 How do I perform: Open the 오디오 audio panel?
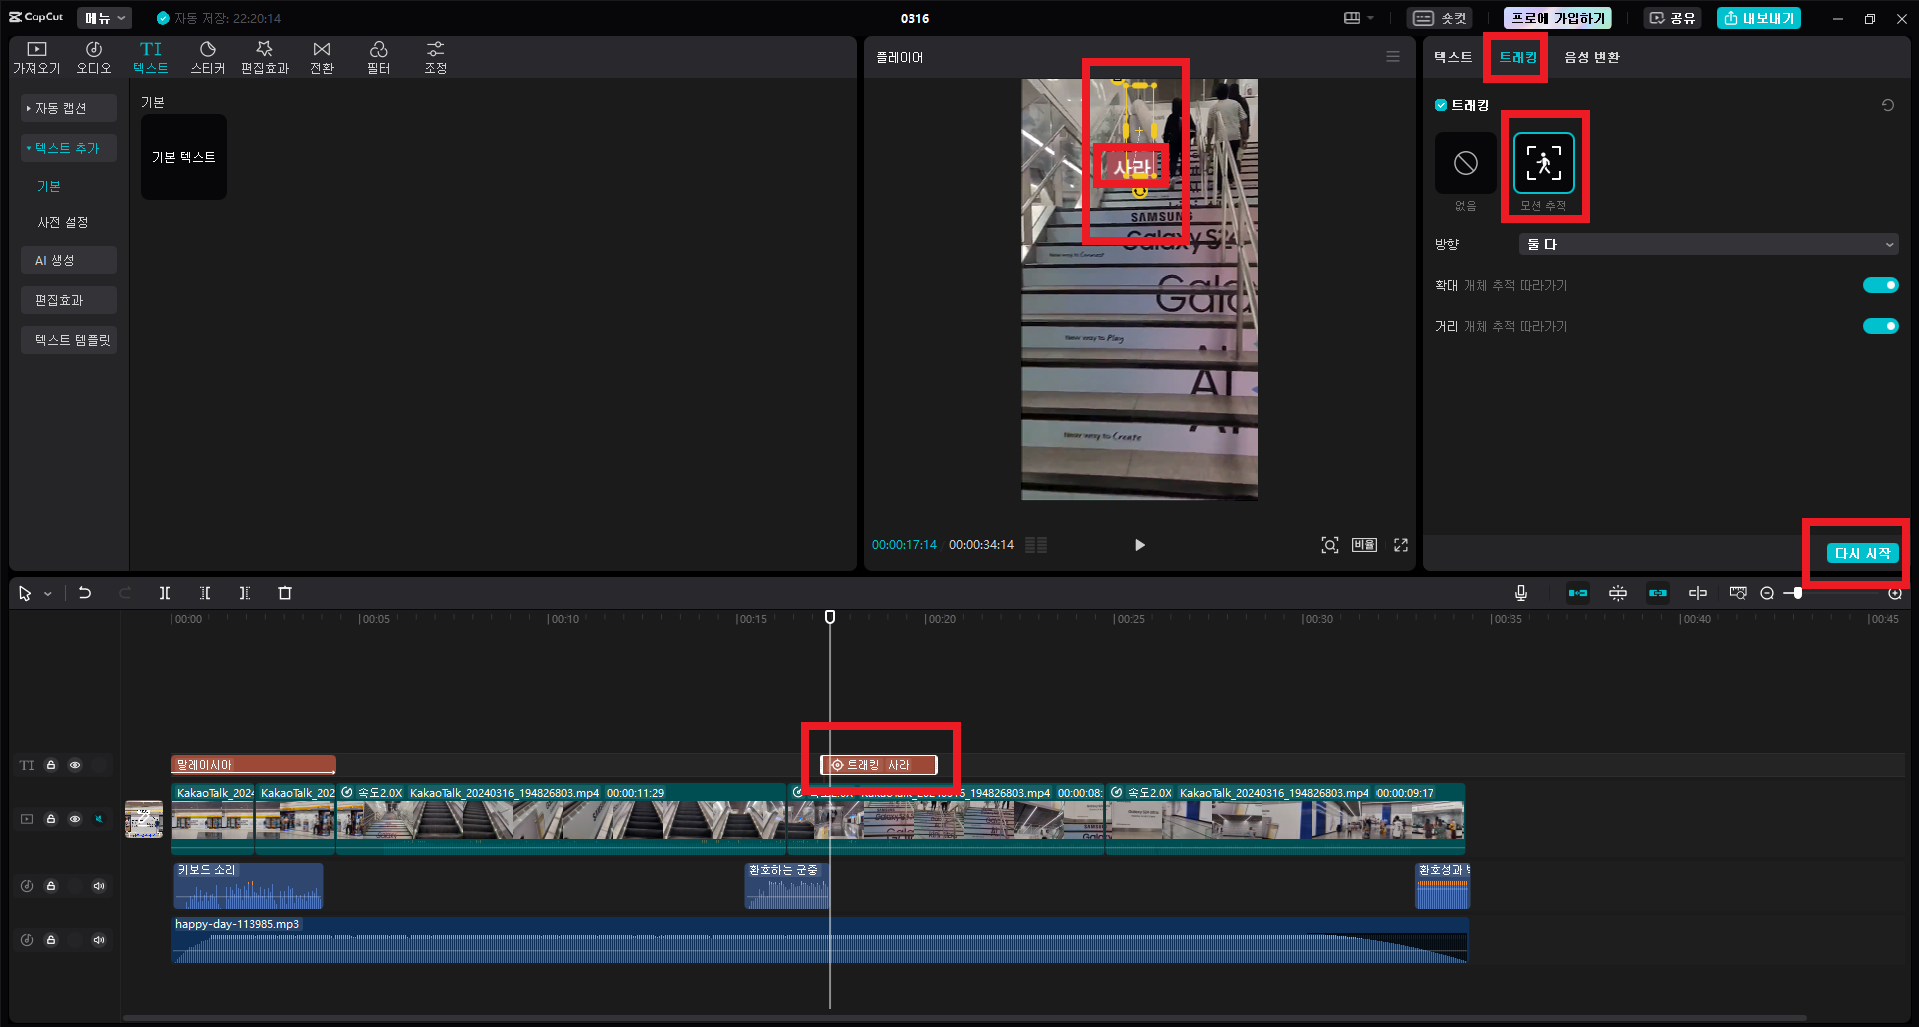[94, 58]
